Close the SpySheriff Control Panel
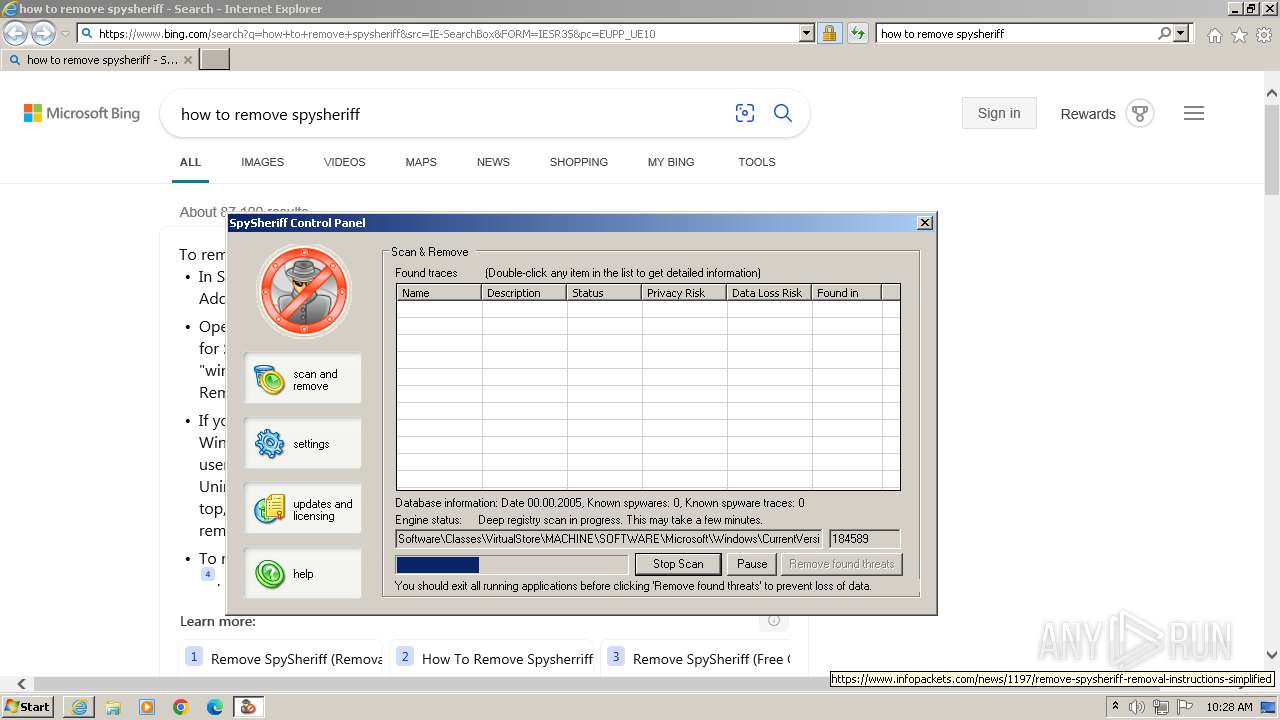1280x720 pixels. (925, 223)
